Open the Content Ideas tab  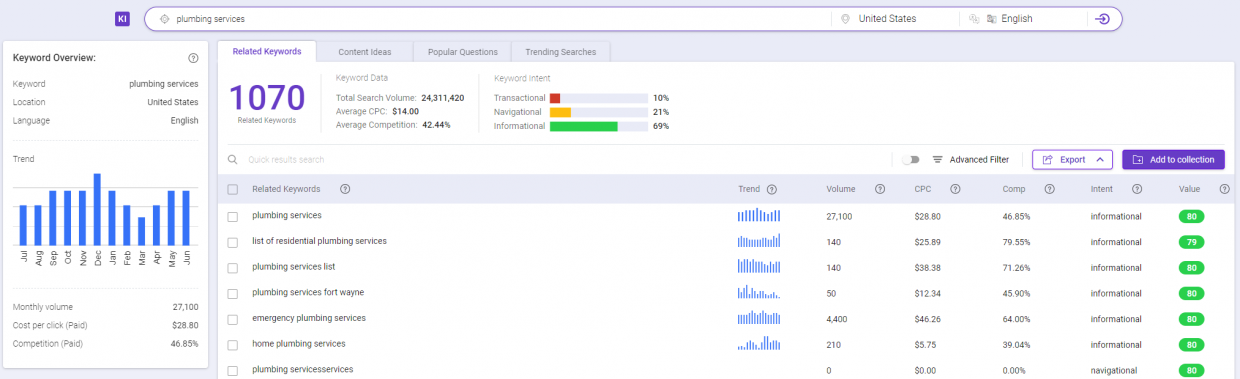pos(364,51)
